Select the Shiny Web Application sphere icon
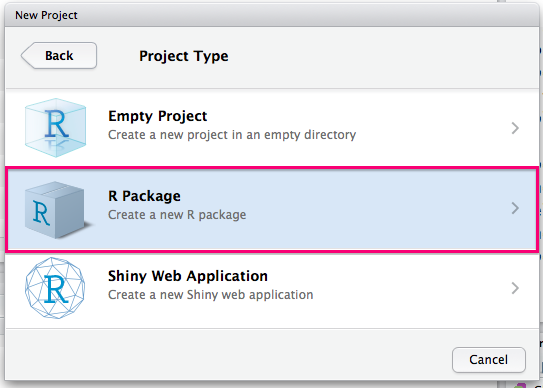543x388 pixels. click(x=55, y=288)
